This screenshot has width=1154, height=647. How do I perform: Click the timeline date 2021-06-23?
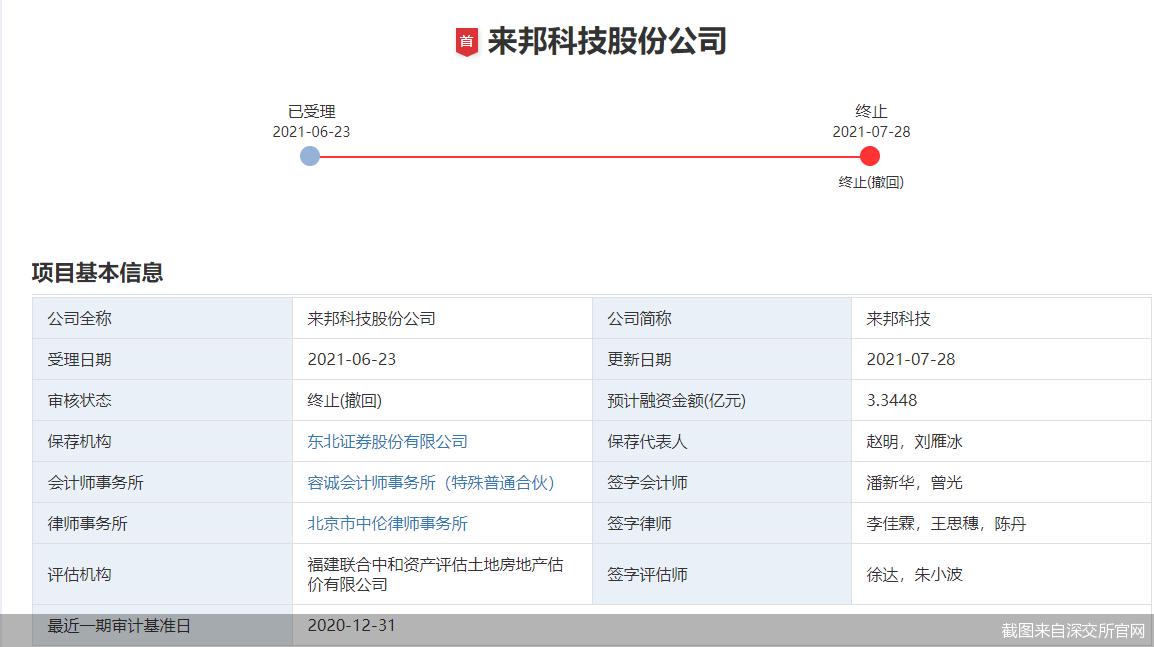[x=311, y=132]
